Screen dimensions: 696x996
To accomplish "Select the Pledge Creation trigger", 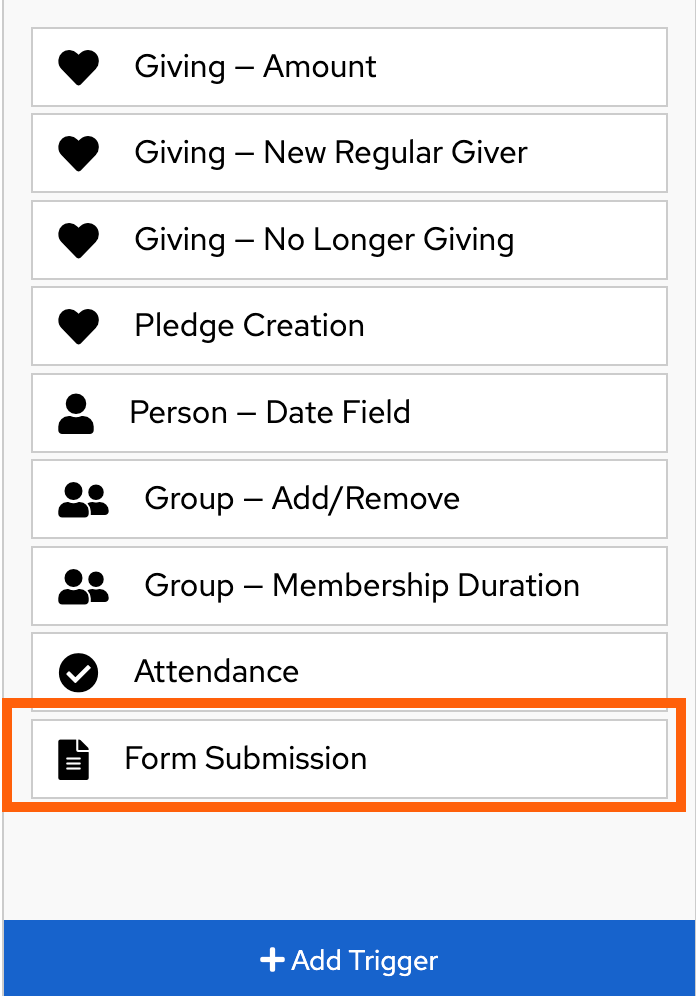I will [x=348, y=325].
